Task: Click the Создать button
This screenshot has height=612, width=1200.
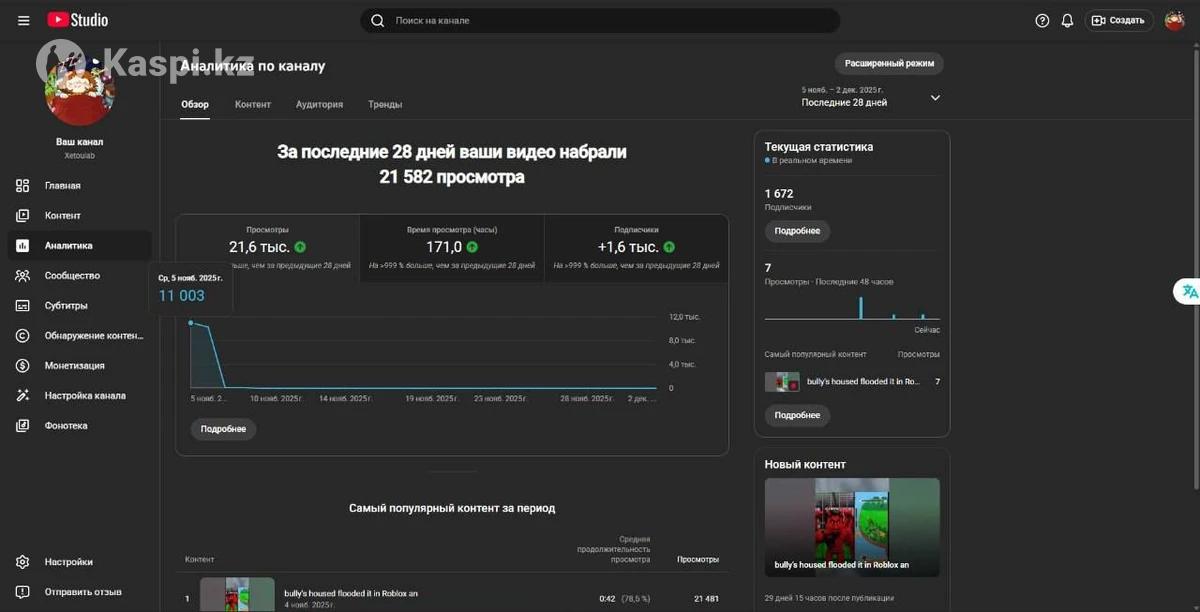Action: coord(1119,20)
